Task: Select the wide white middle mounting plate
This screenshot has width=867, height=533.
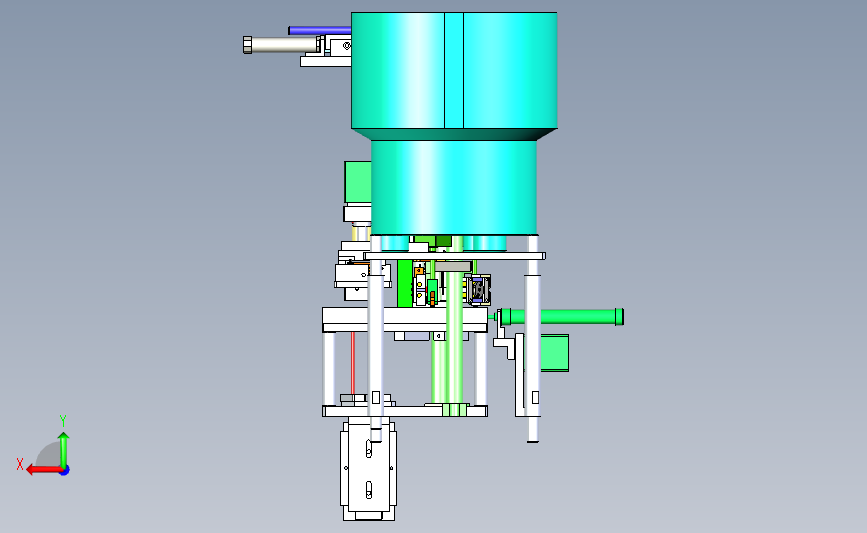Action: (x=405, y=320)
